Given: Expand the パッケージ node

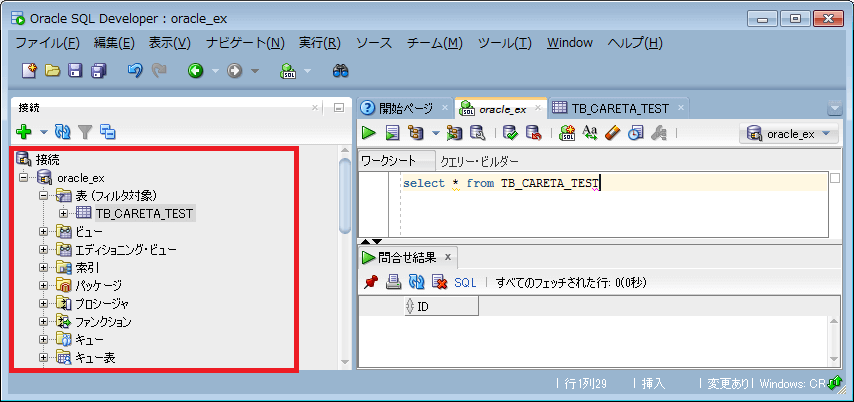Looking at the screenshot, I should point(44,285).
